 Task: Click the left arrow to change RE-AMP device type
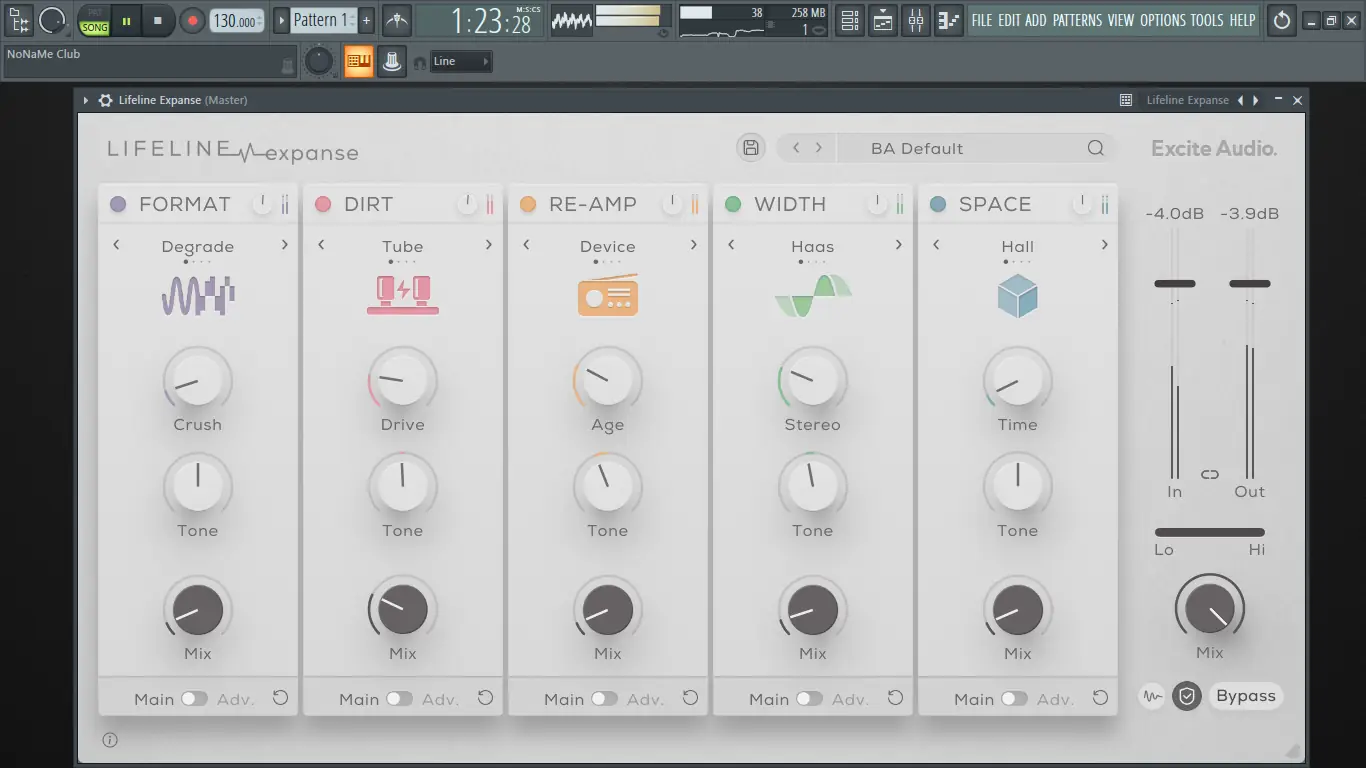click(x=527, y=245)
